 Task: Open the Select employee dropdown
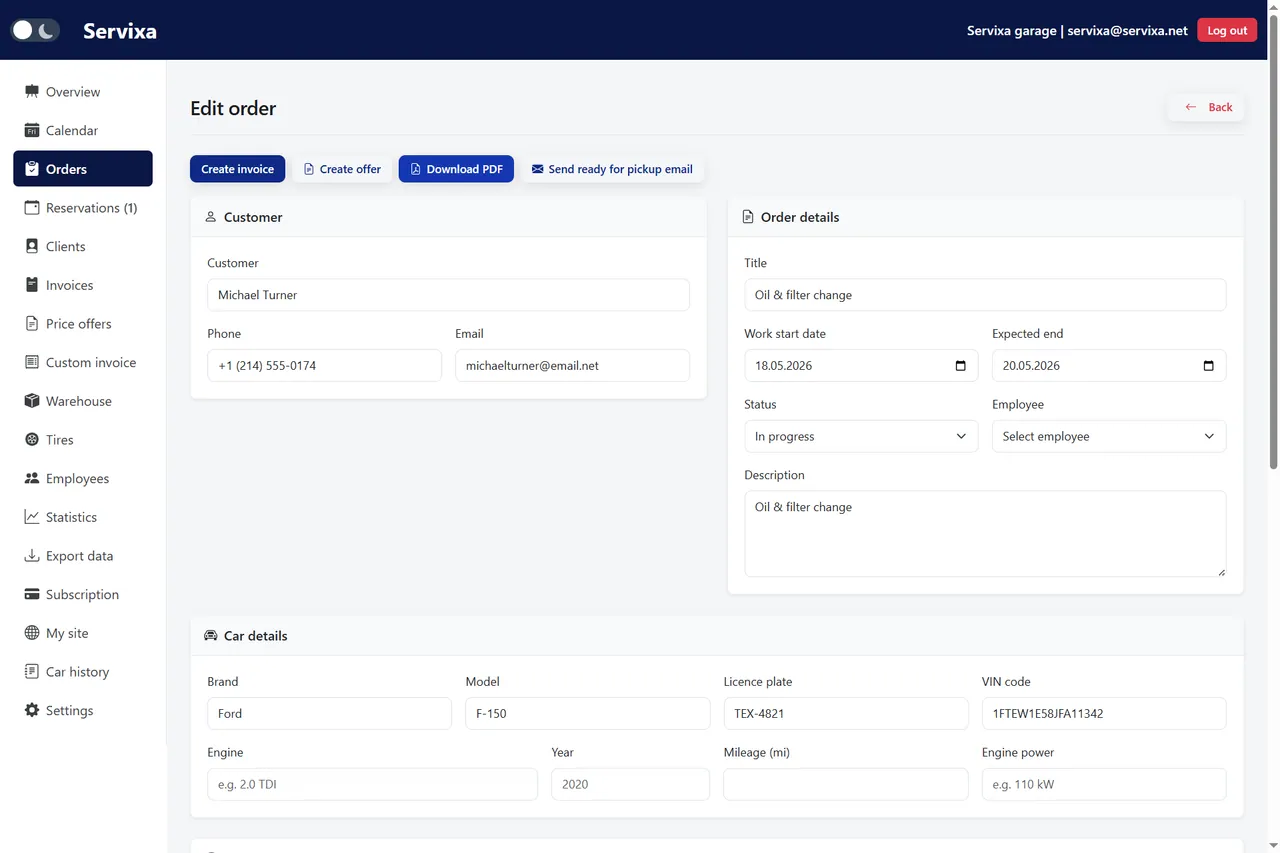pyautogui.click(x=1109, y=436)
